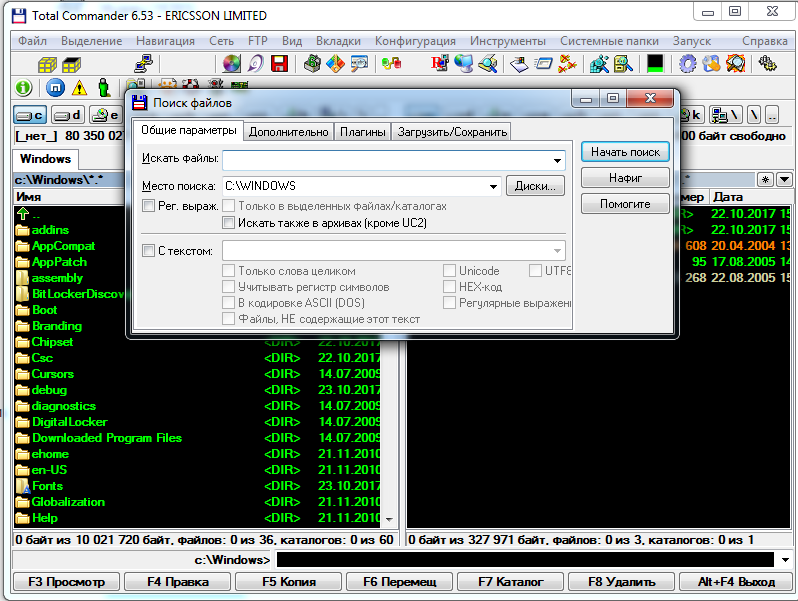The height and width of the screenshot is (601, 798).
Task: Uncheck 'Искать также в архивах' option
Action: pyautogui.click(x=229, y=223)
